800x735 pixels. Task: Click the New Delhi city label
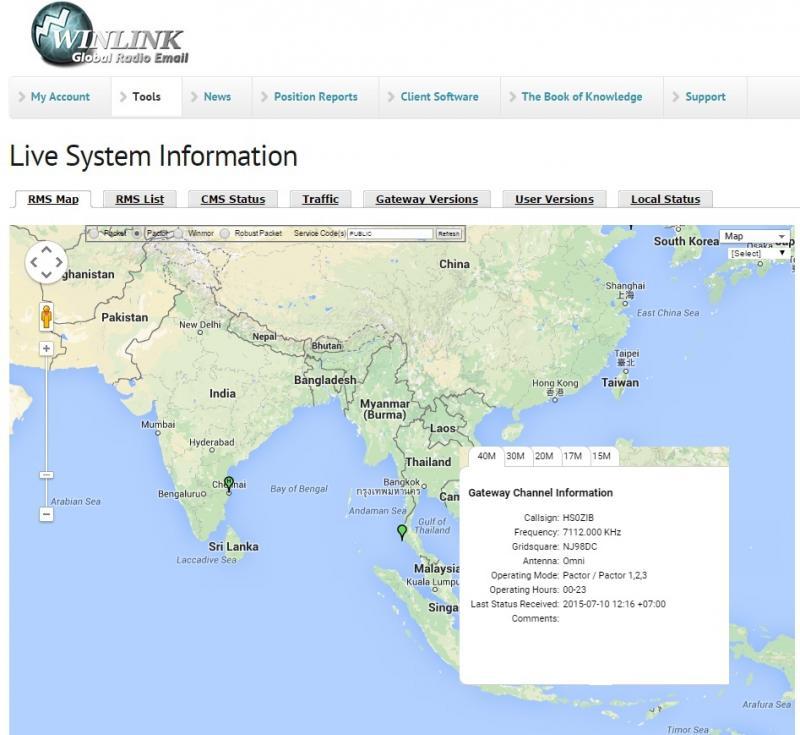[x=199, y=325]
